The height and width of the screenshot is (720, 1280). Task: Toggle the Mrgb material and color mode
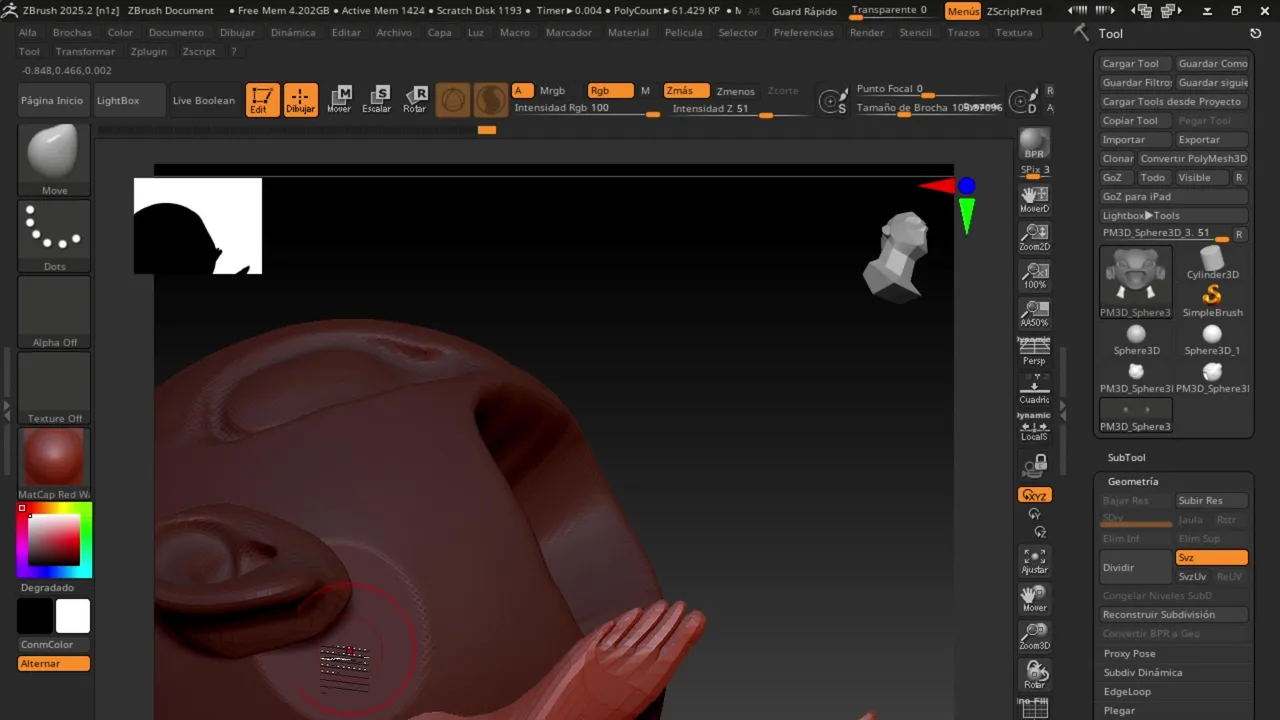(552, 90)
